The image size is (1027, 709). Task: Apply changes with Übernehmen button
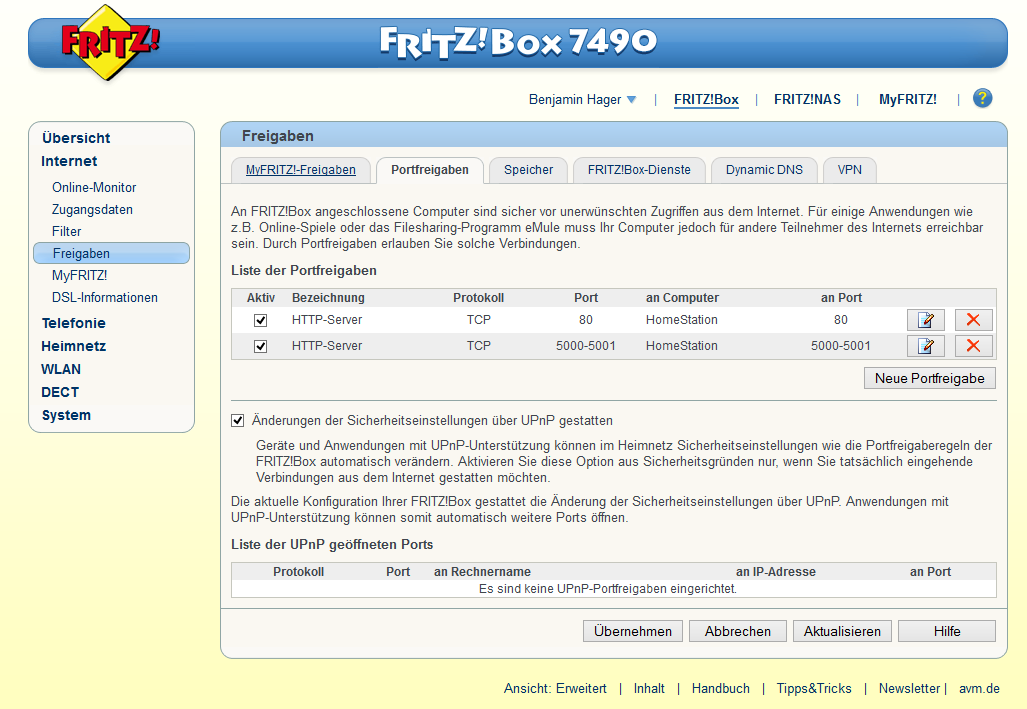tap(633, 631)
